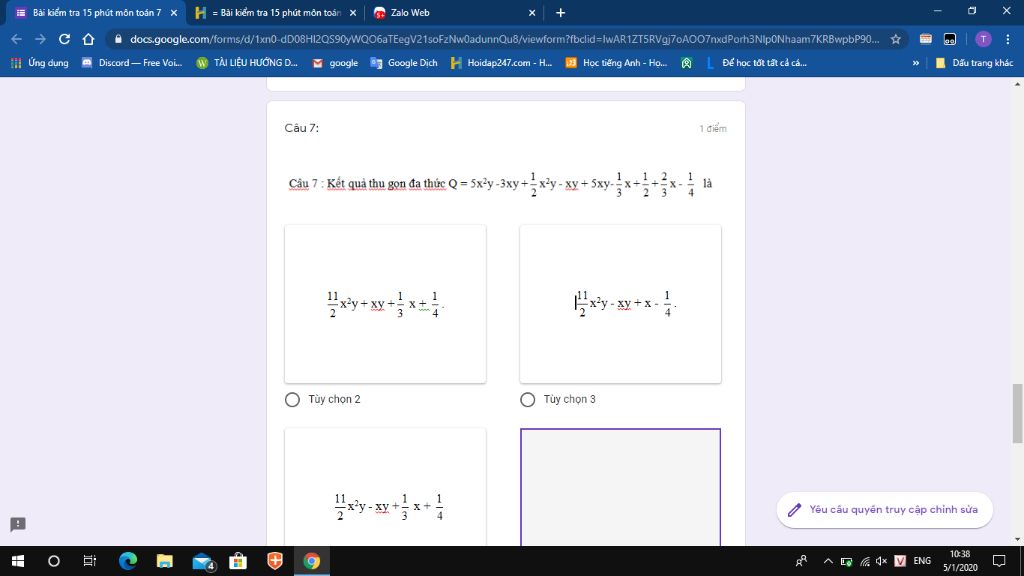Open the People icon in system tray
The image size is (1024, 576).
[801, 561]
